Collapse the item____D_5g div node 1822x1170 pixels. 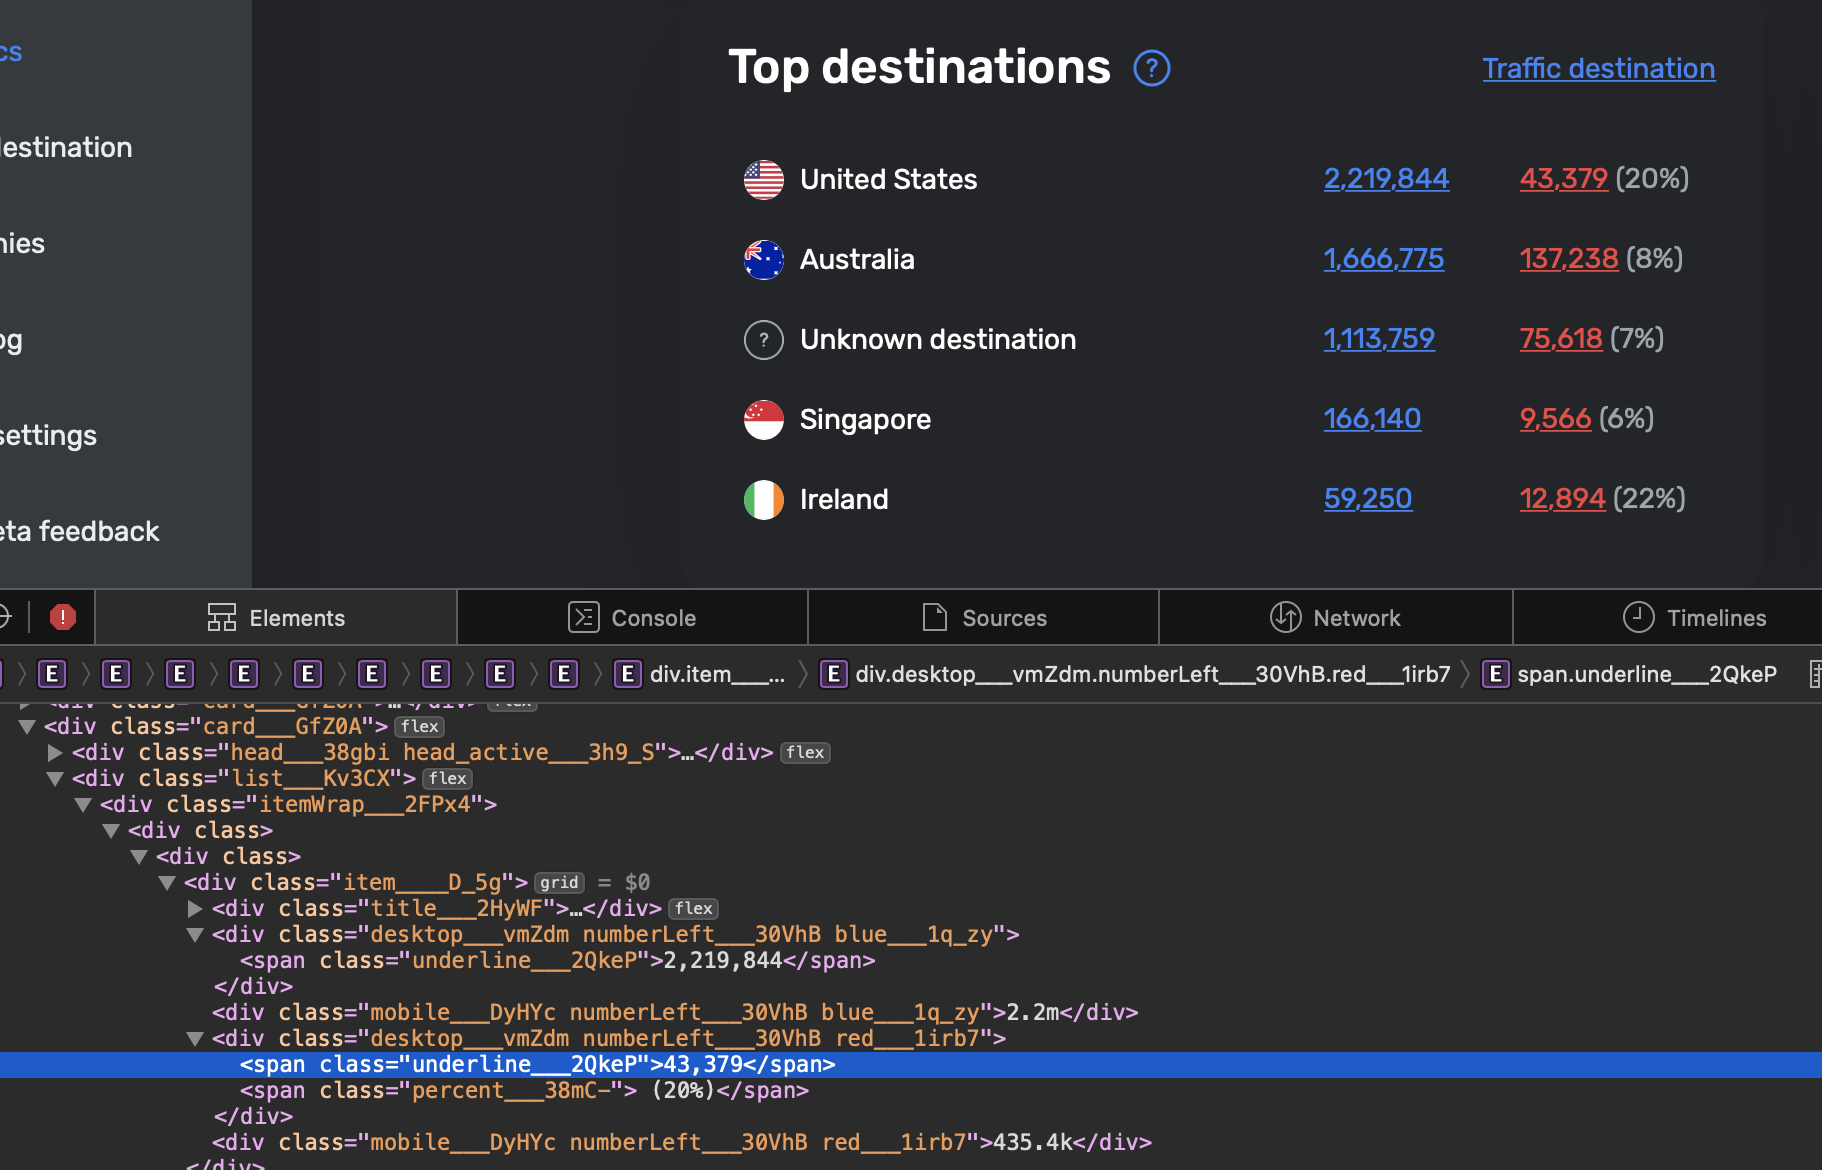pyautogui.click(x=167, y=883)
